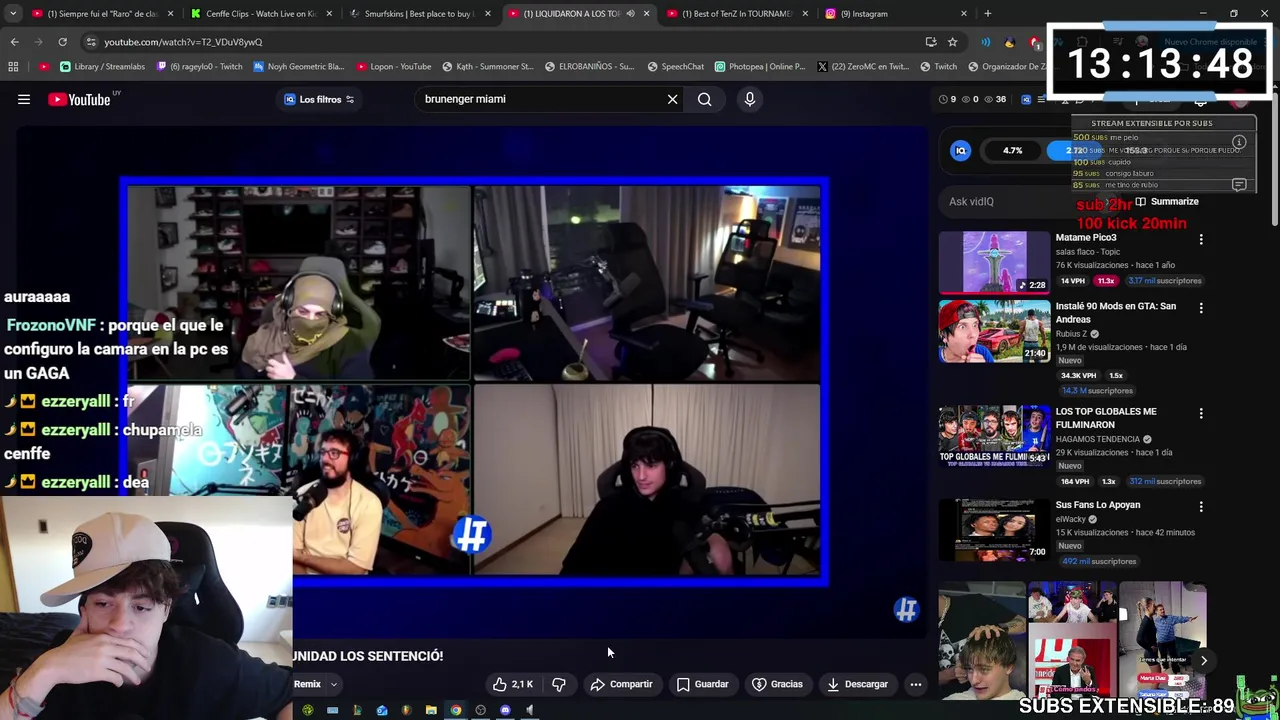The width and height of the screenshot is (1280, 720).
Task: Summarize the video with vidIQ
Action: point(1166,201)
